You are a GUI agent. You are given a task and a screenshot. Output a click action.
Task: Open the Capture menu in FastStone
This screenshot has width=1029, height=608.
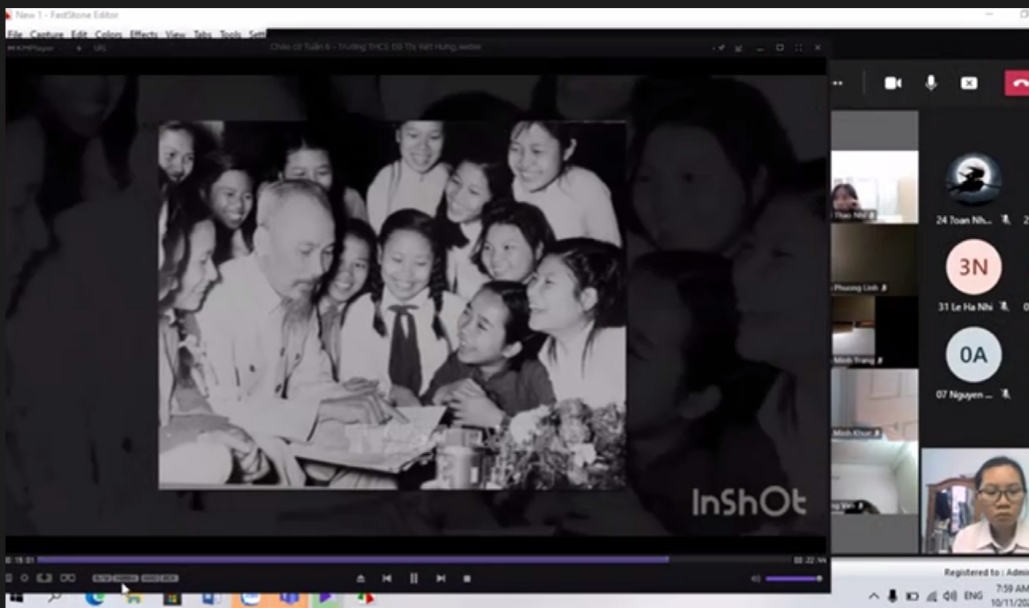tap(47, 34)
